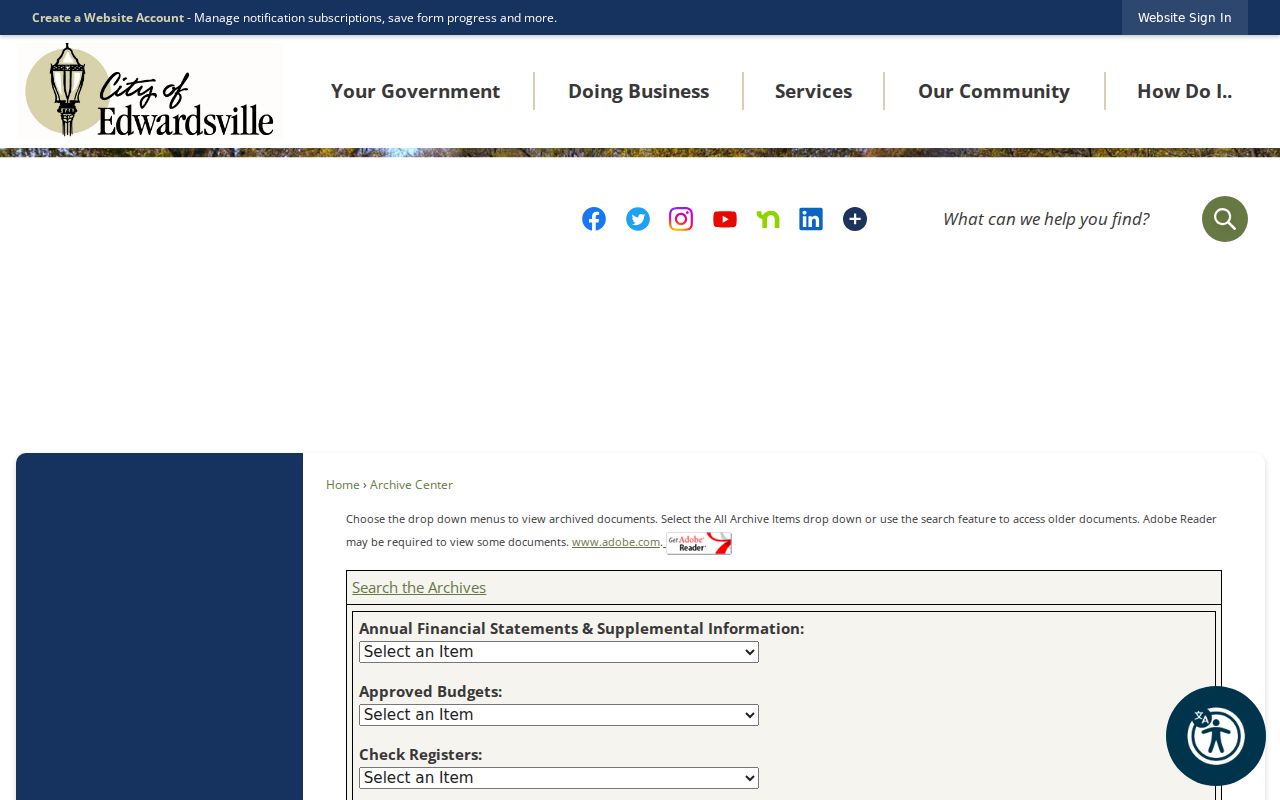Open the Services menu
1280x800 pixels.
814,91
